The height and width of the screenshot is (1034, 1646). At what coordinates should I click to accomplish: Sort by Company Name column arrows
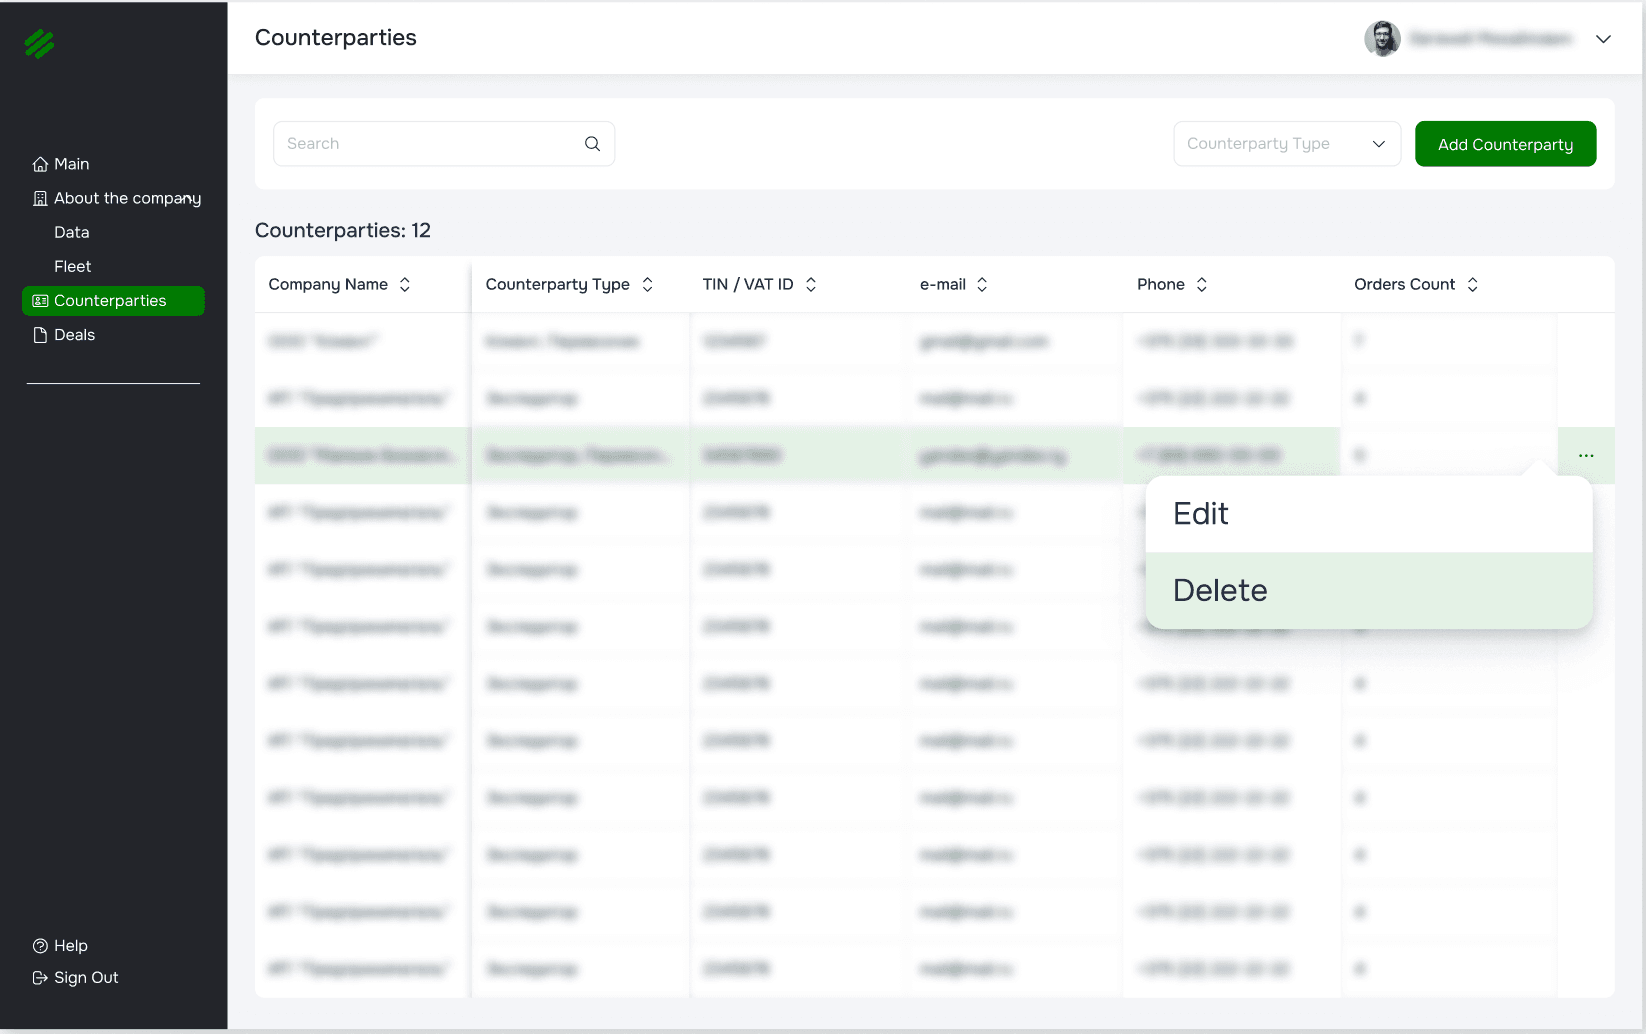click(405, 285)
